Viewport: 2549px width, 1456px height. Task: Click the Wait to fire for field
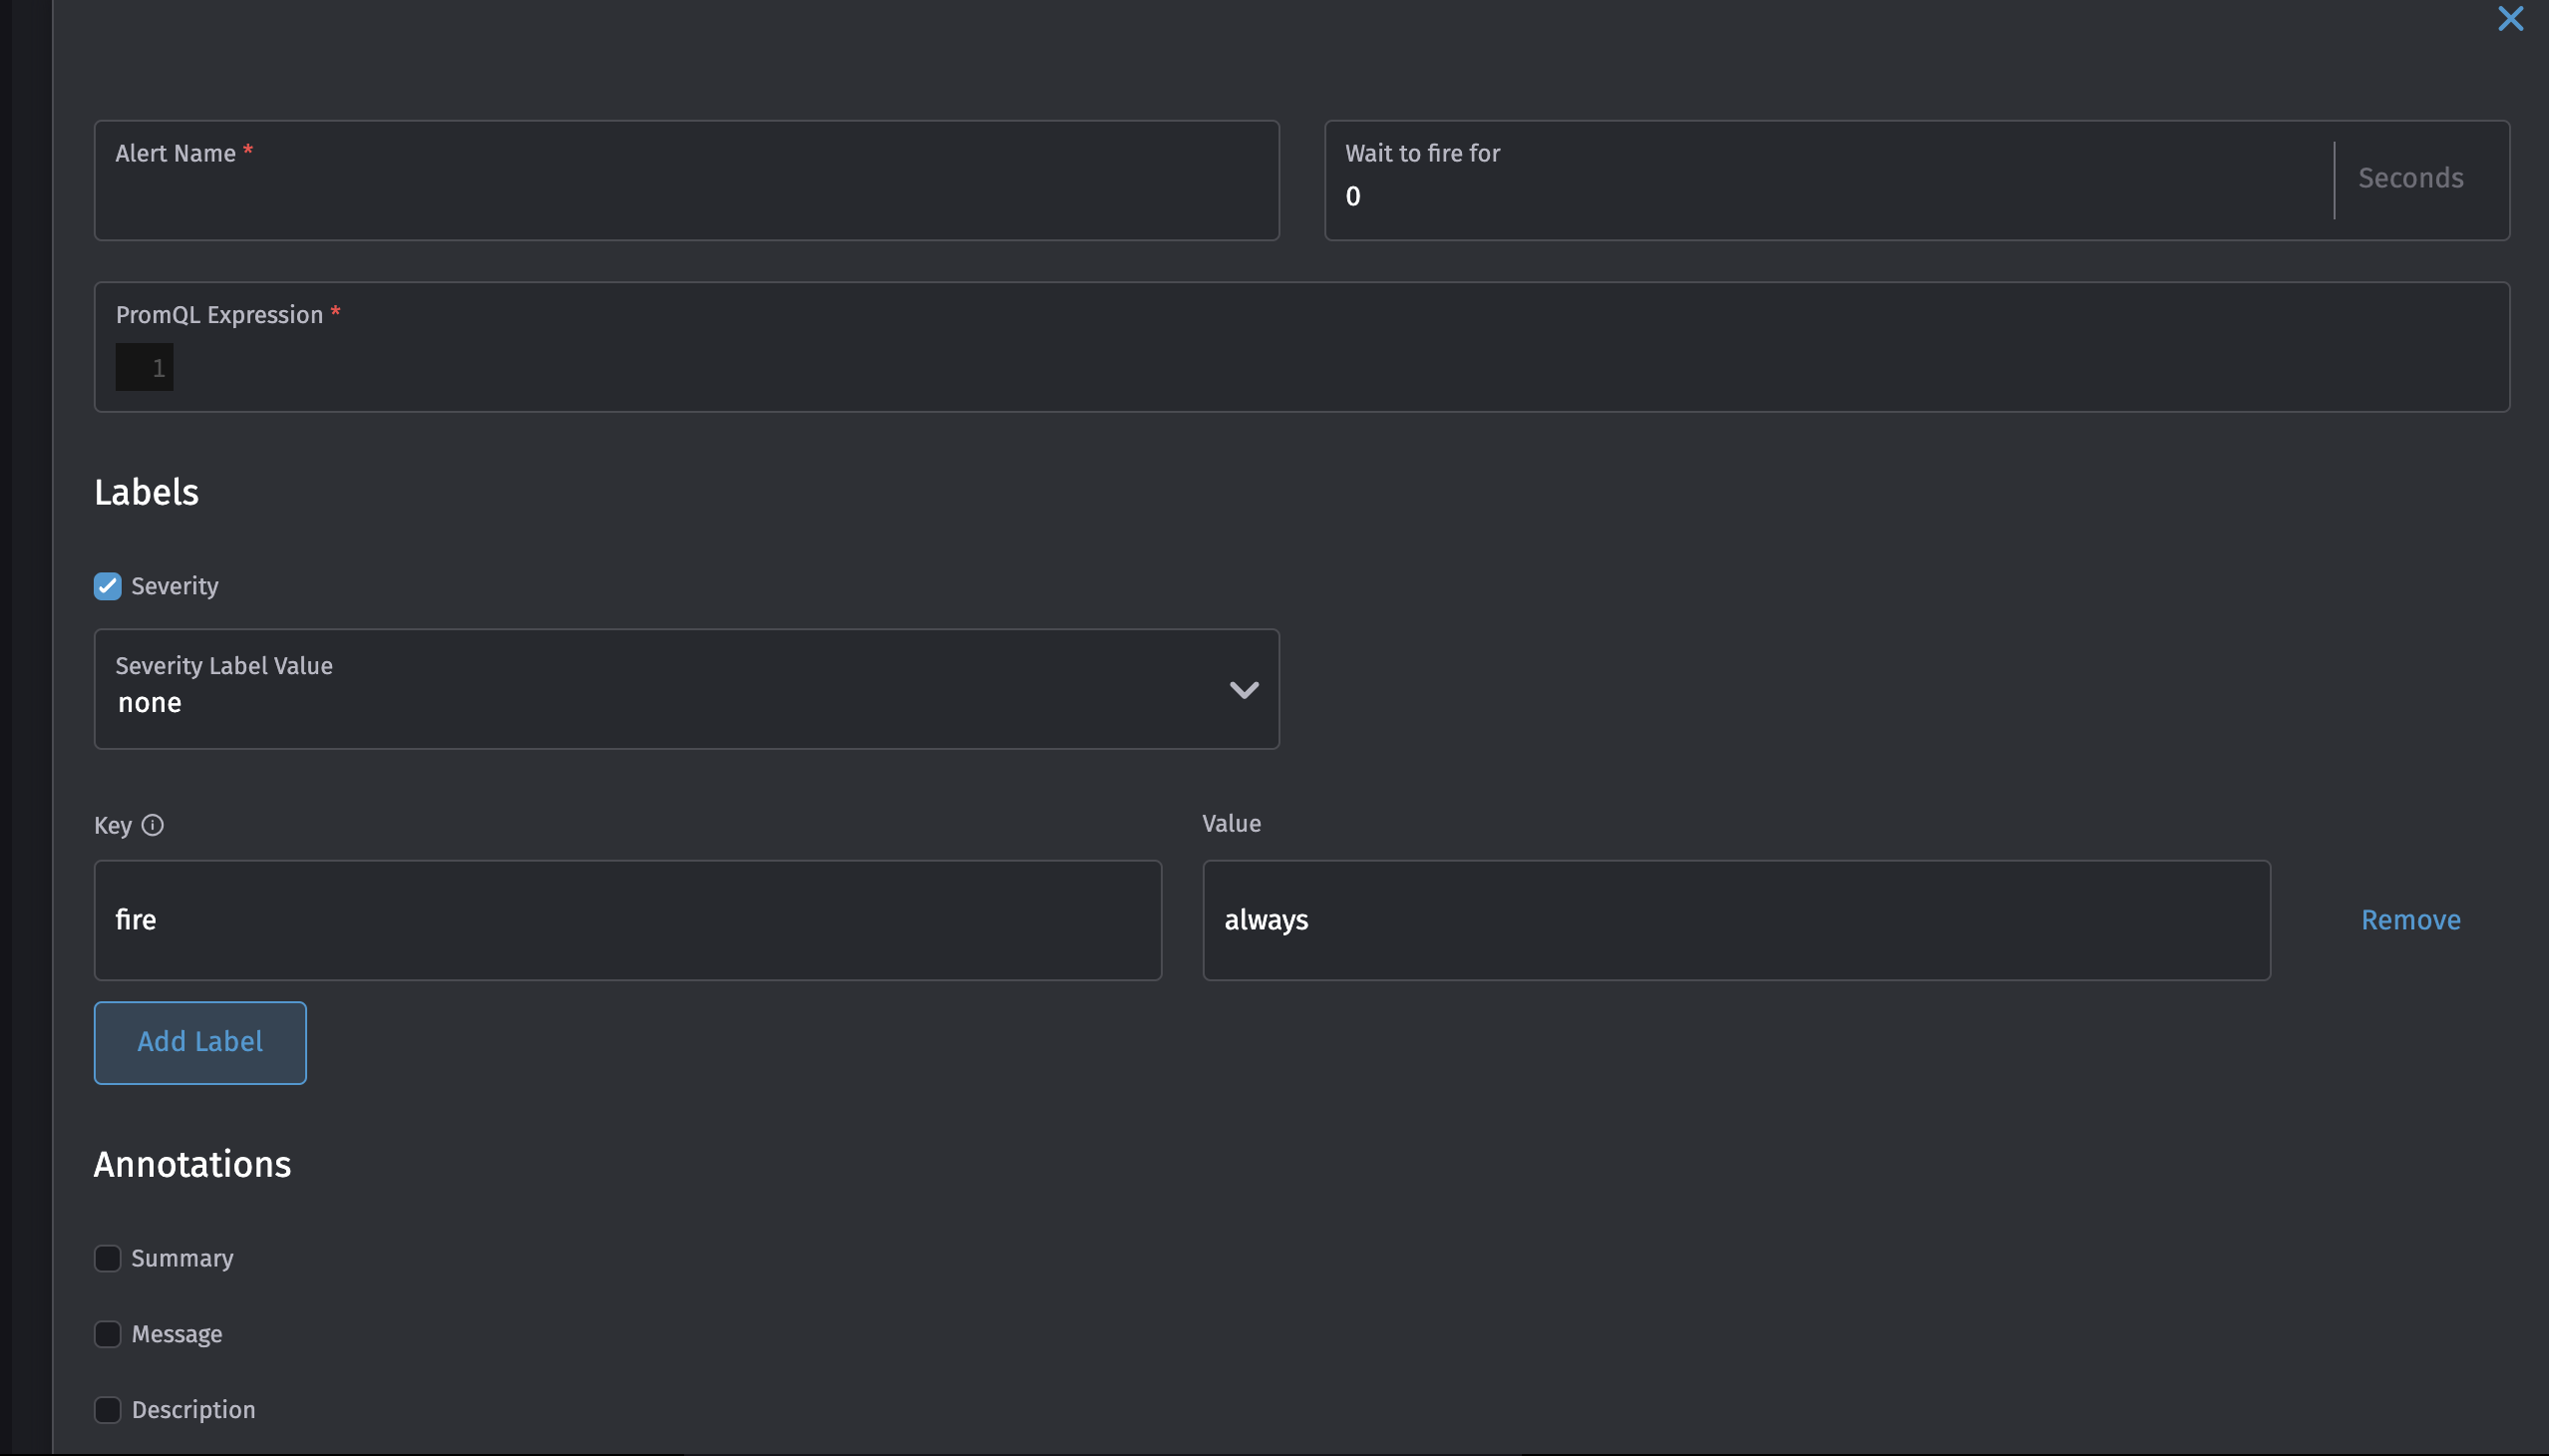pyautogui.click(x=1800, y=195)
